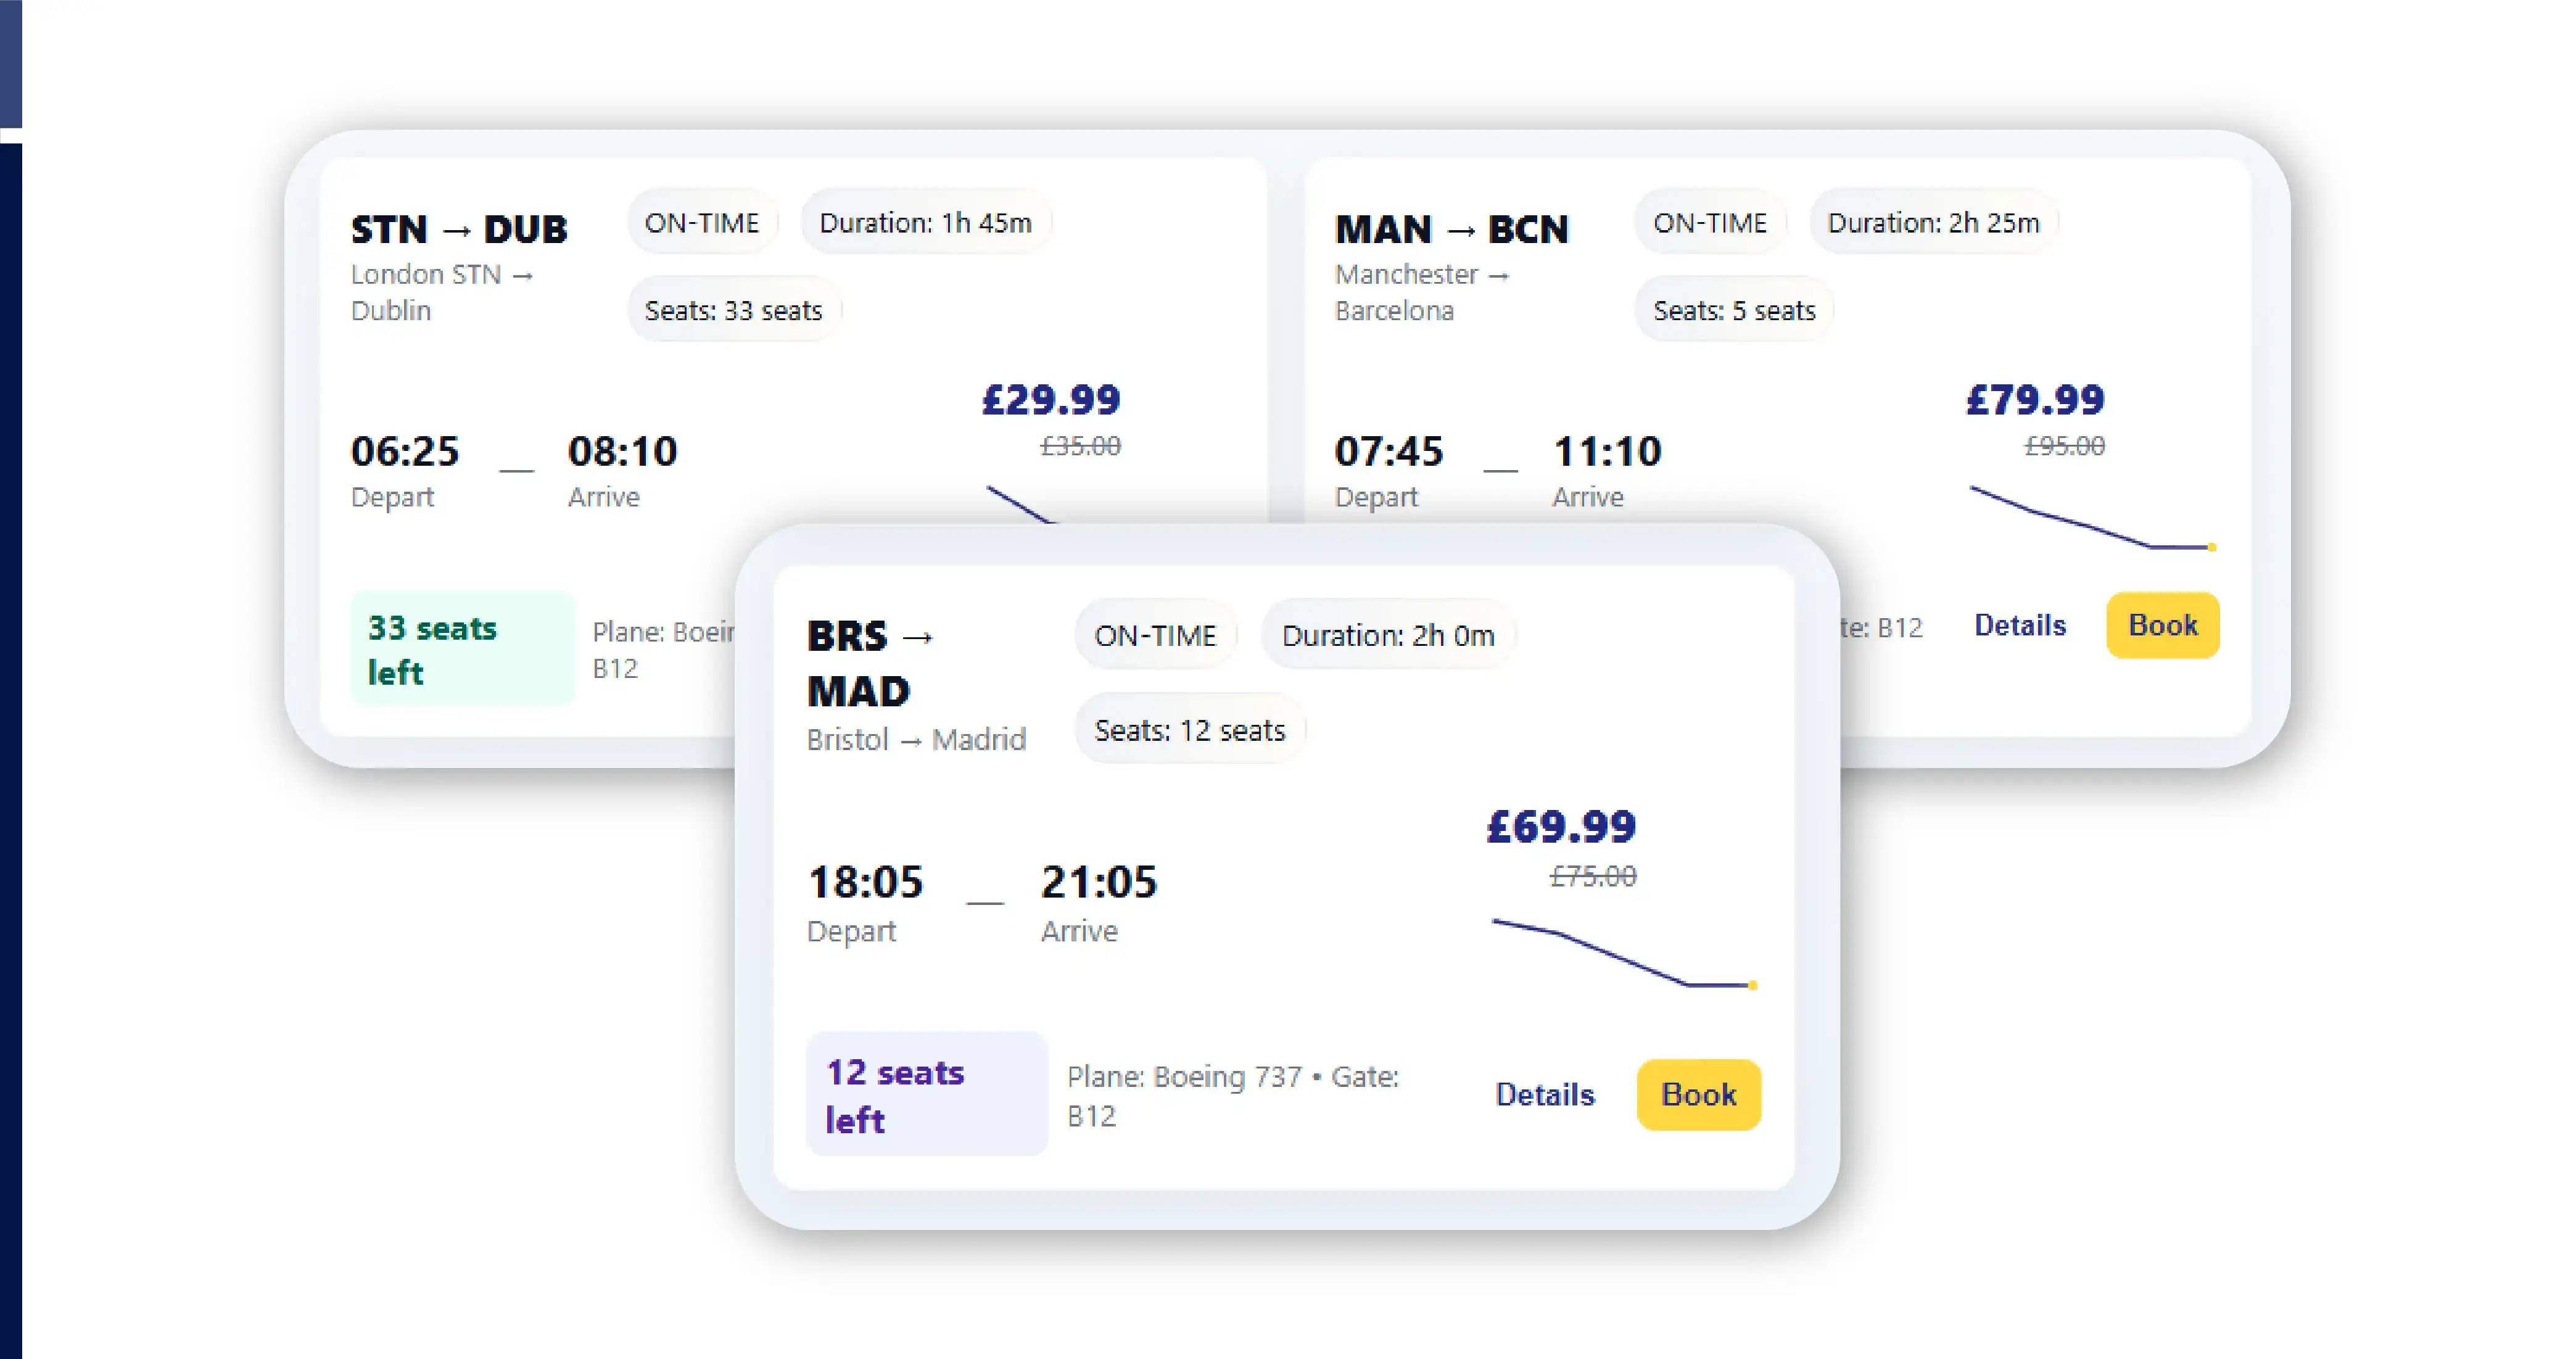
Task: Select the £69.99 price on BRS card
Action: (1562, 827)
